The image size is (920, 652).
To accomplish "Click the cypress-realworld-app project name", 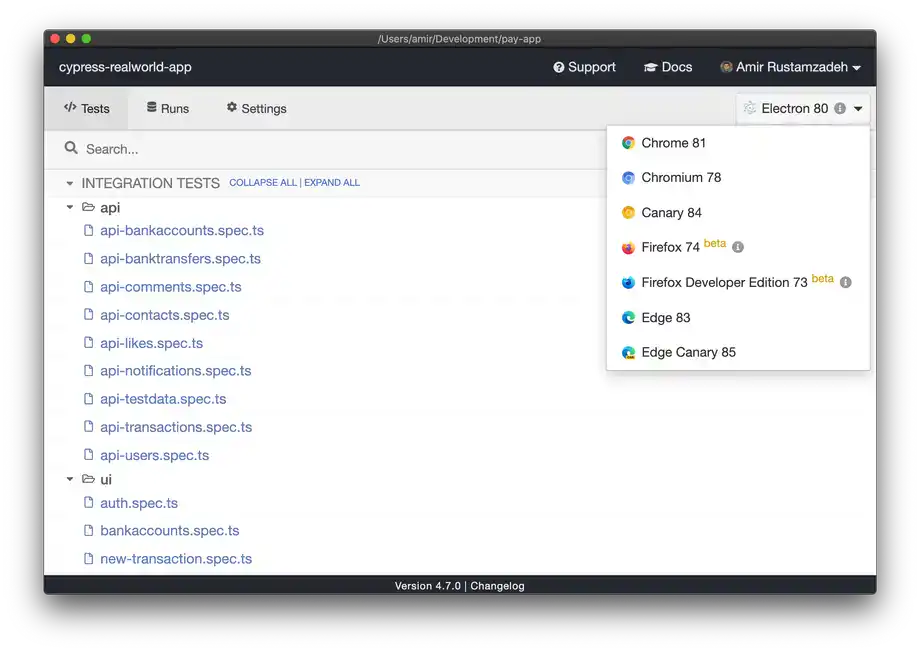I will click(x=125, y=67).
